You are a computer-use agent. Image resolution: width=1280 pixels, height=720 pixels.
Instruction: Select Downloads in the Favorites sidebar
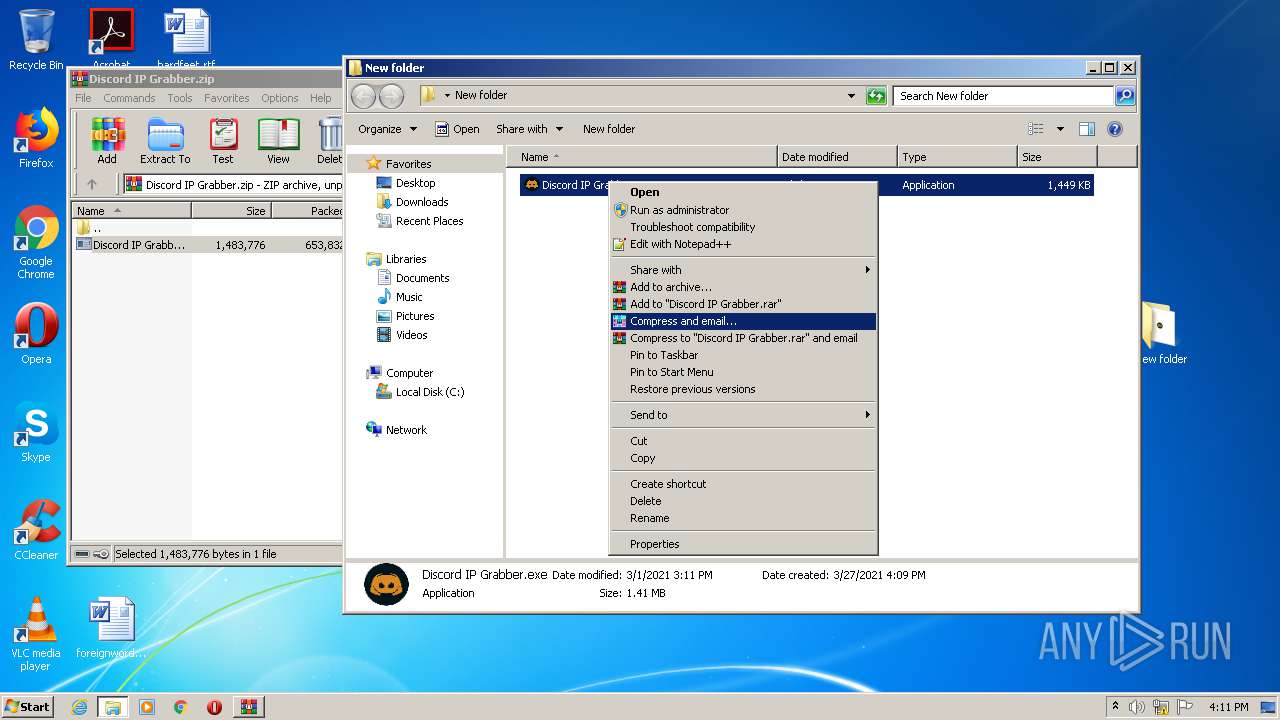coord(412,202)
